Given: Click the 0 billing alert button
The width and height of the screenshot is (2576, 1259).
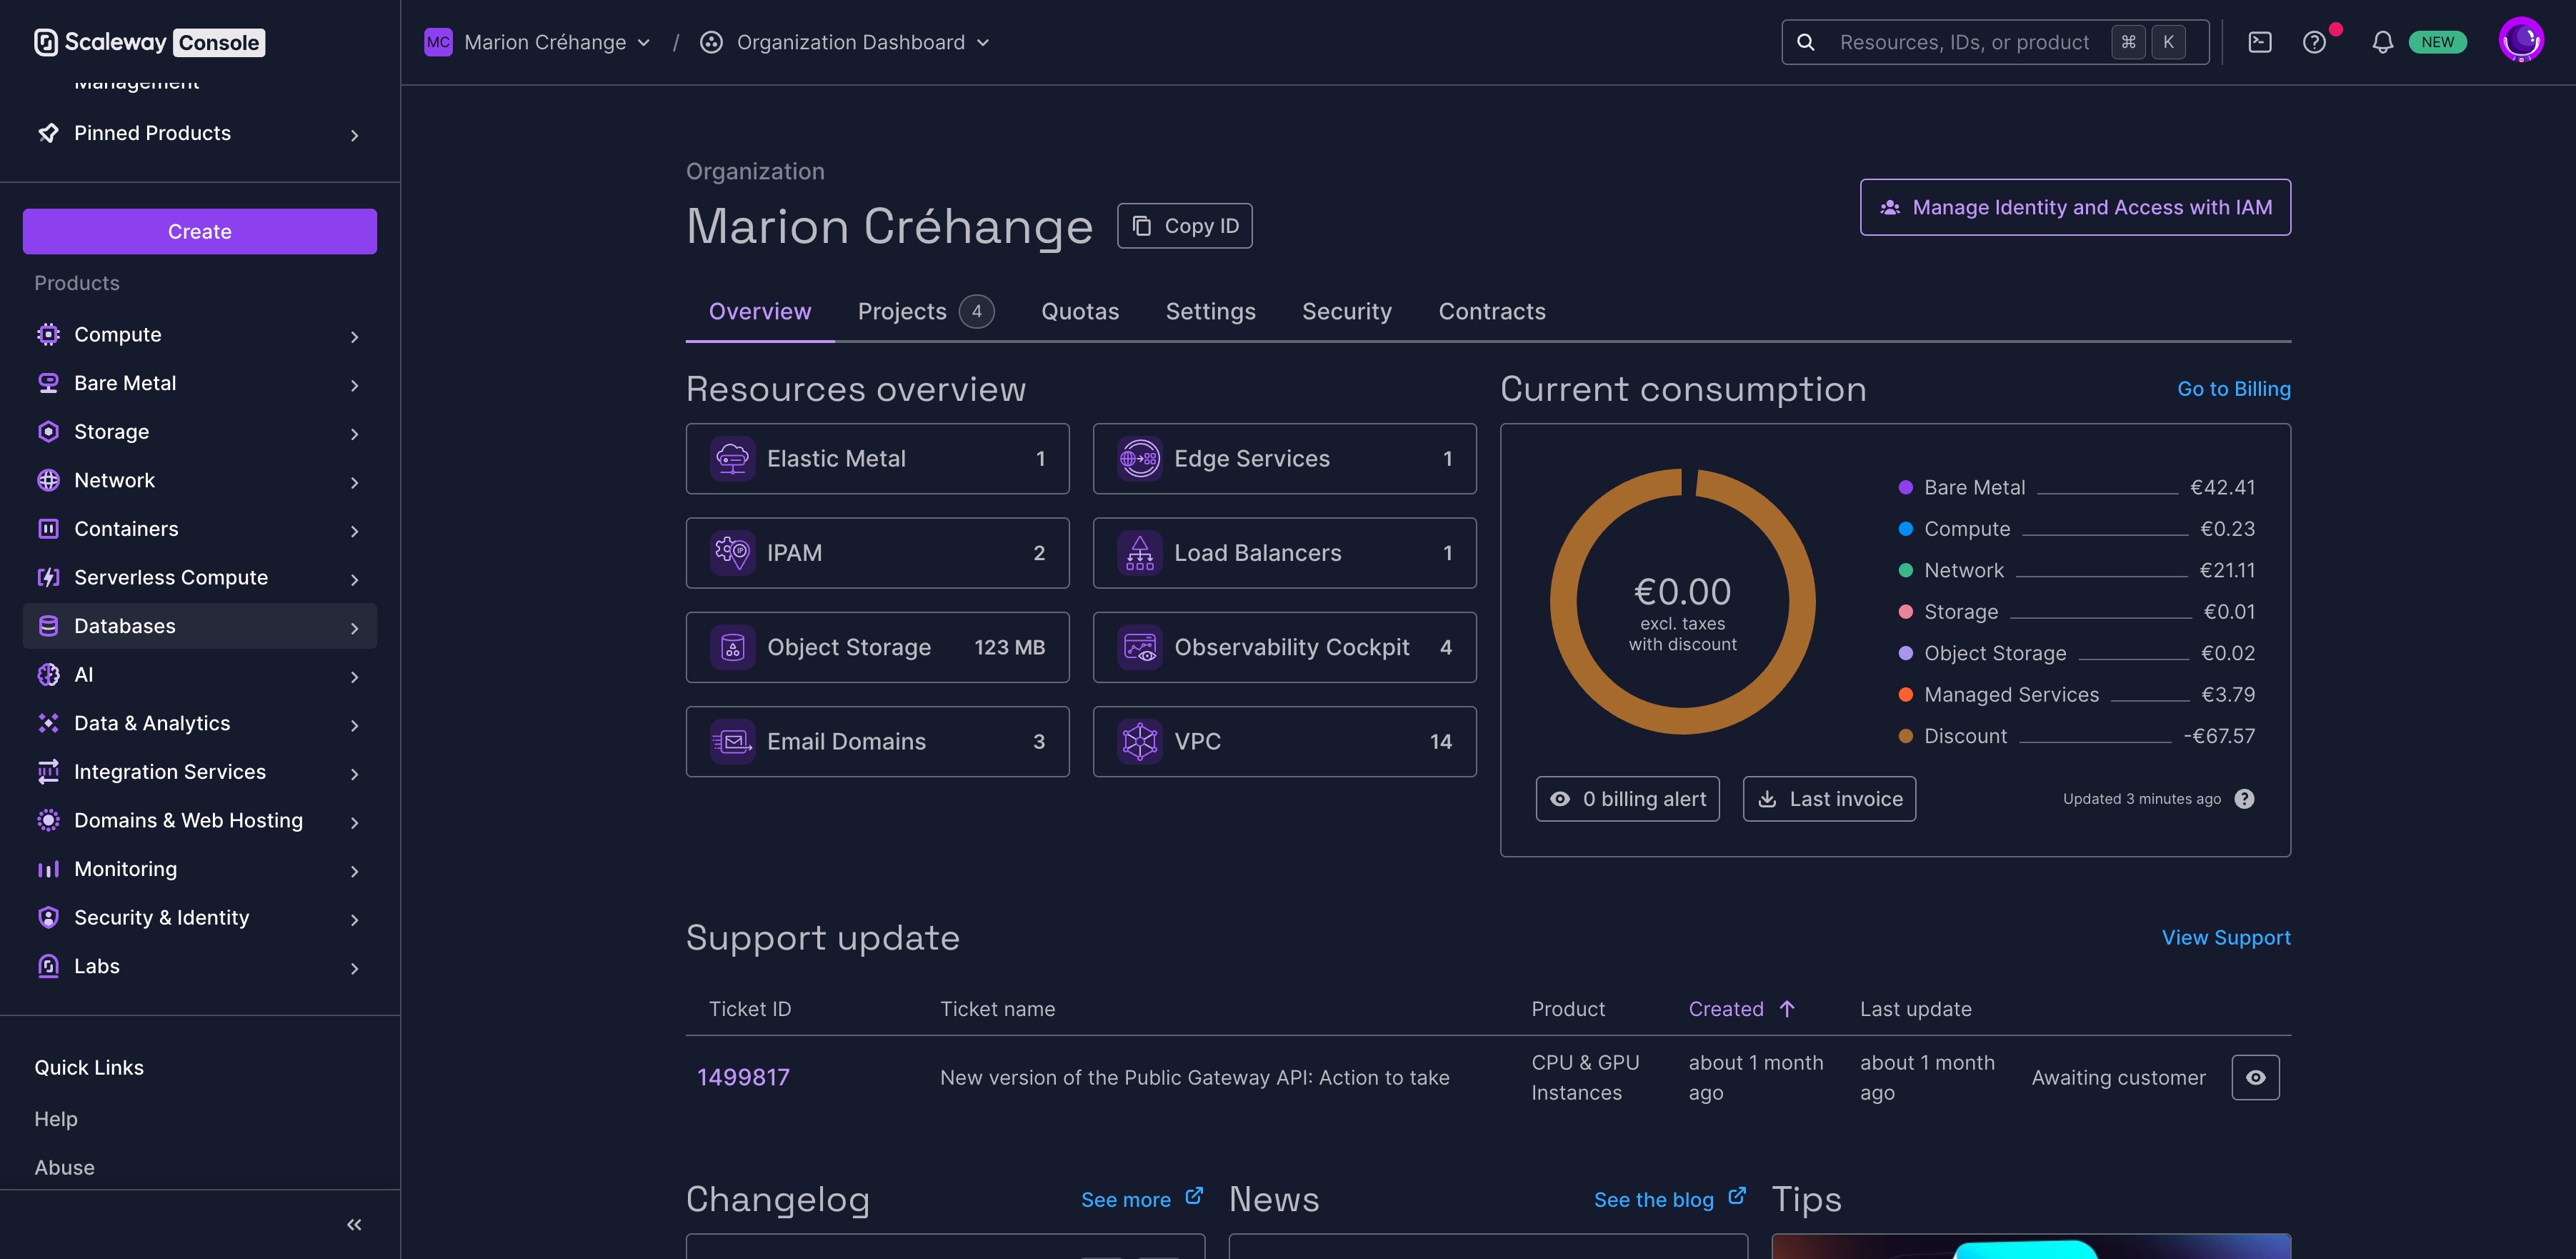Looking at the screenshot, I should [1627, 799].
